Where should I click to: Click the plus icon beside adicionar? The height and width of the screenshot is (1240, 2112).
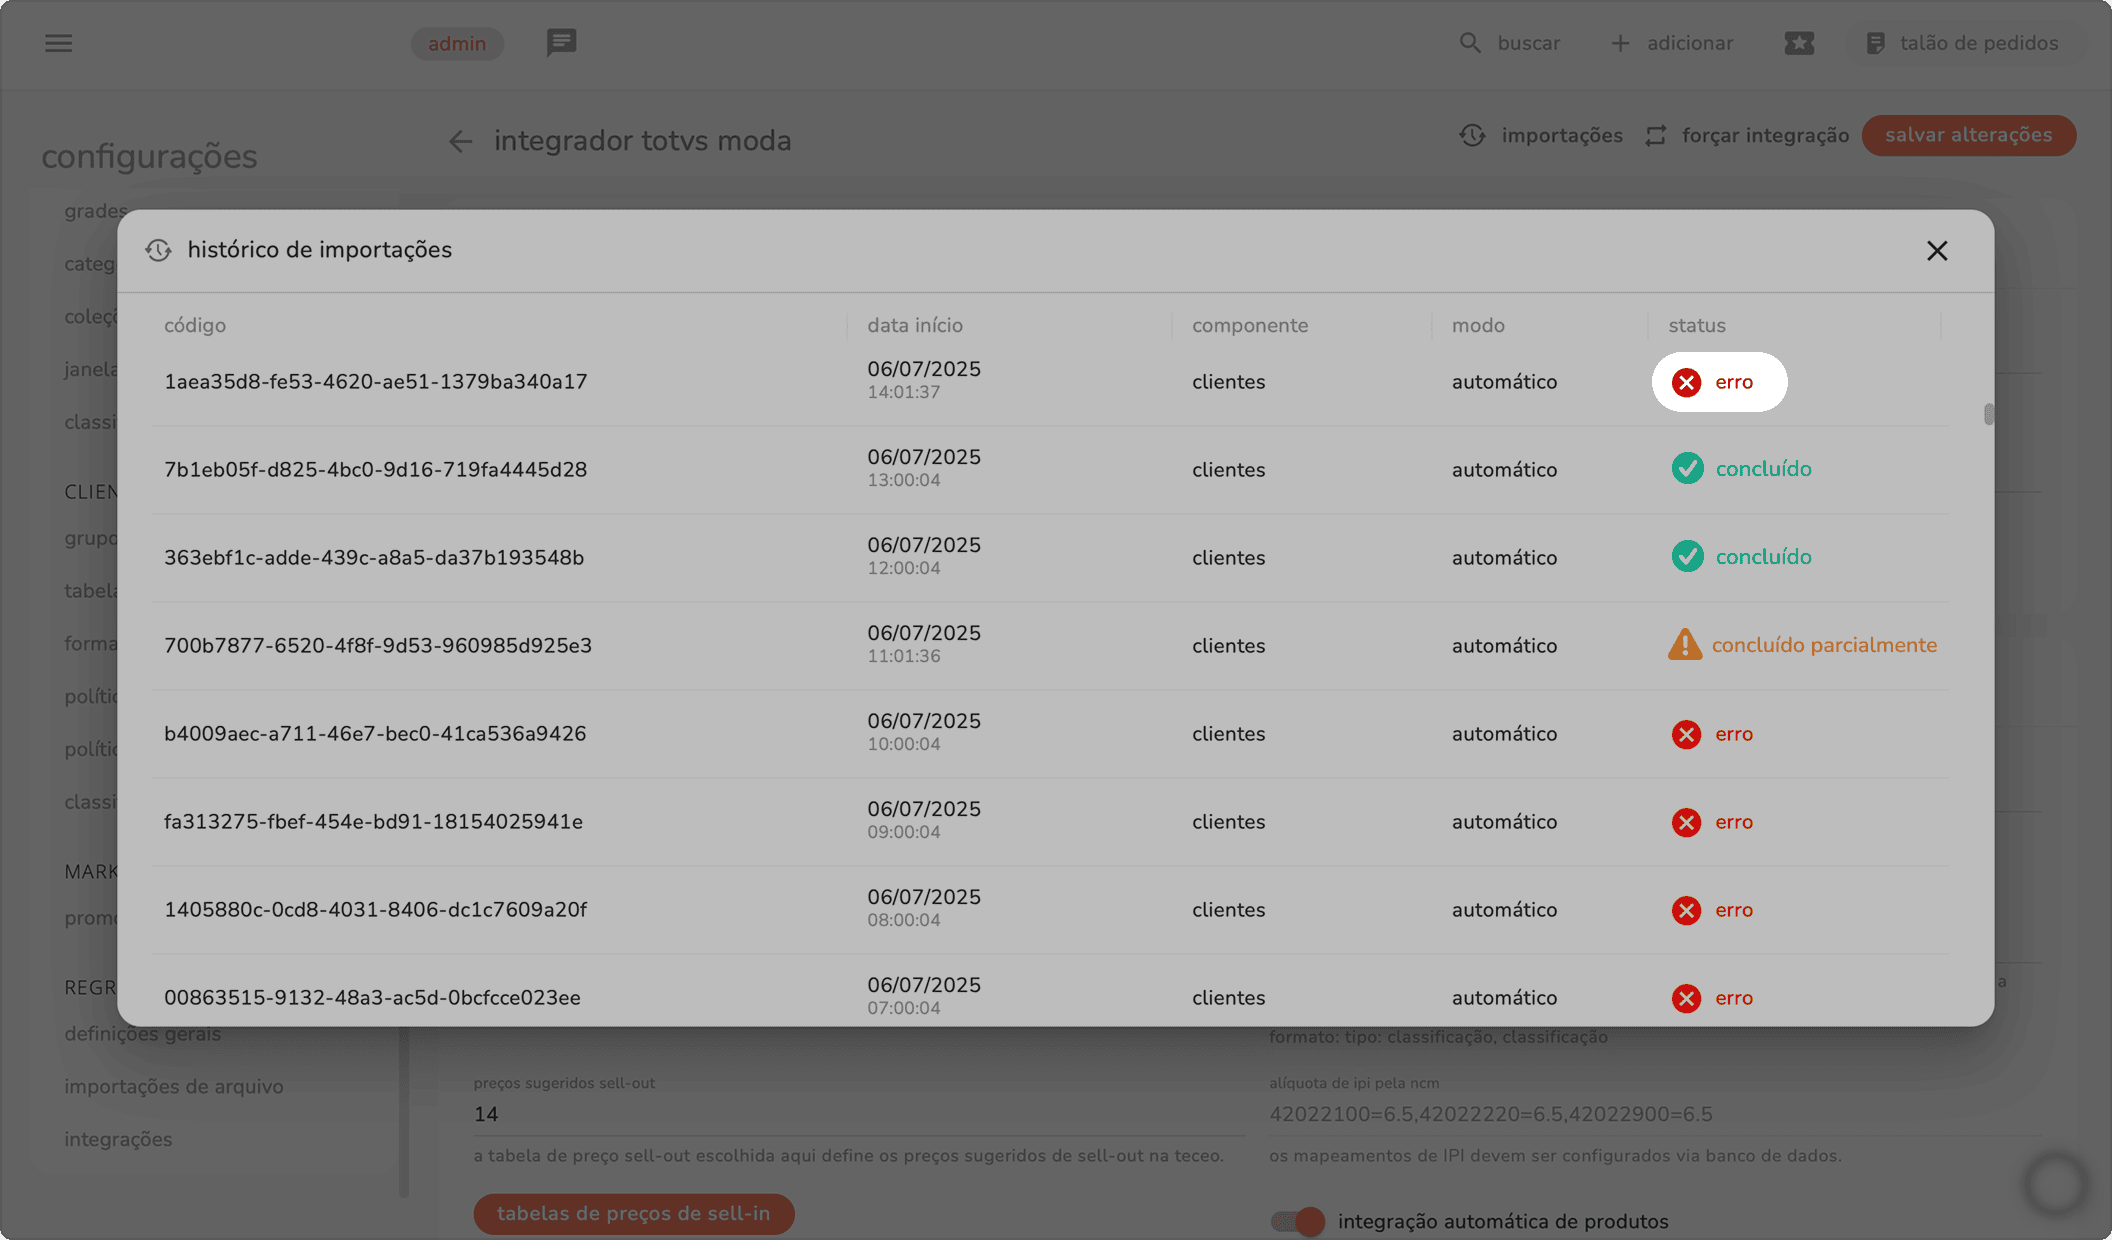pyautogui.click(x=1620, y=43)
